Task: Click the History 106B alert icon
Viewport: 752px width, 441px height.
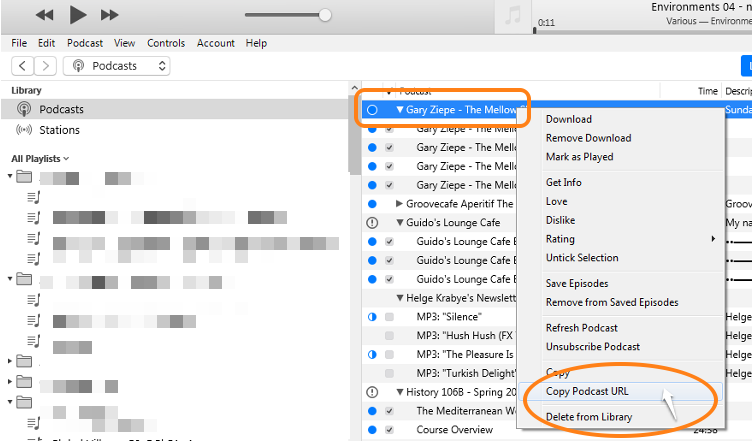Action: pos(372,392)
